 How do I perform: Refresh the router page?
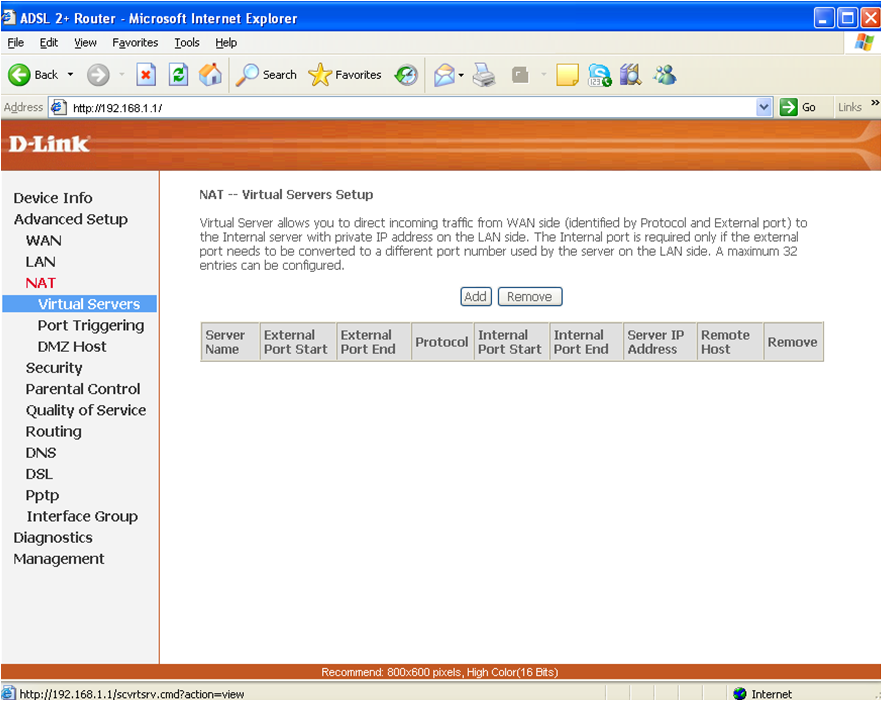coord(178,75)
